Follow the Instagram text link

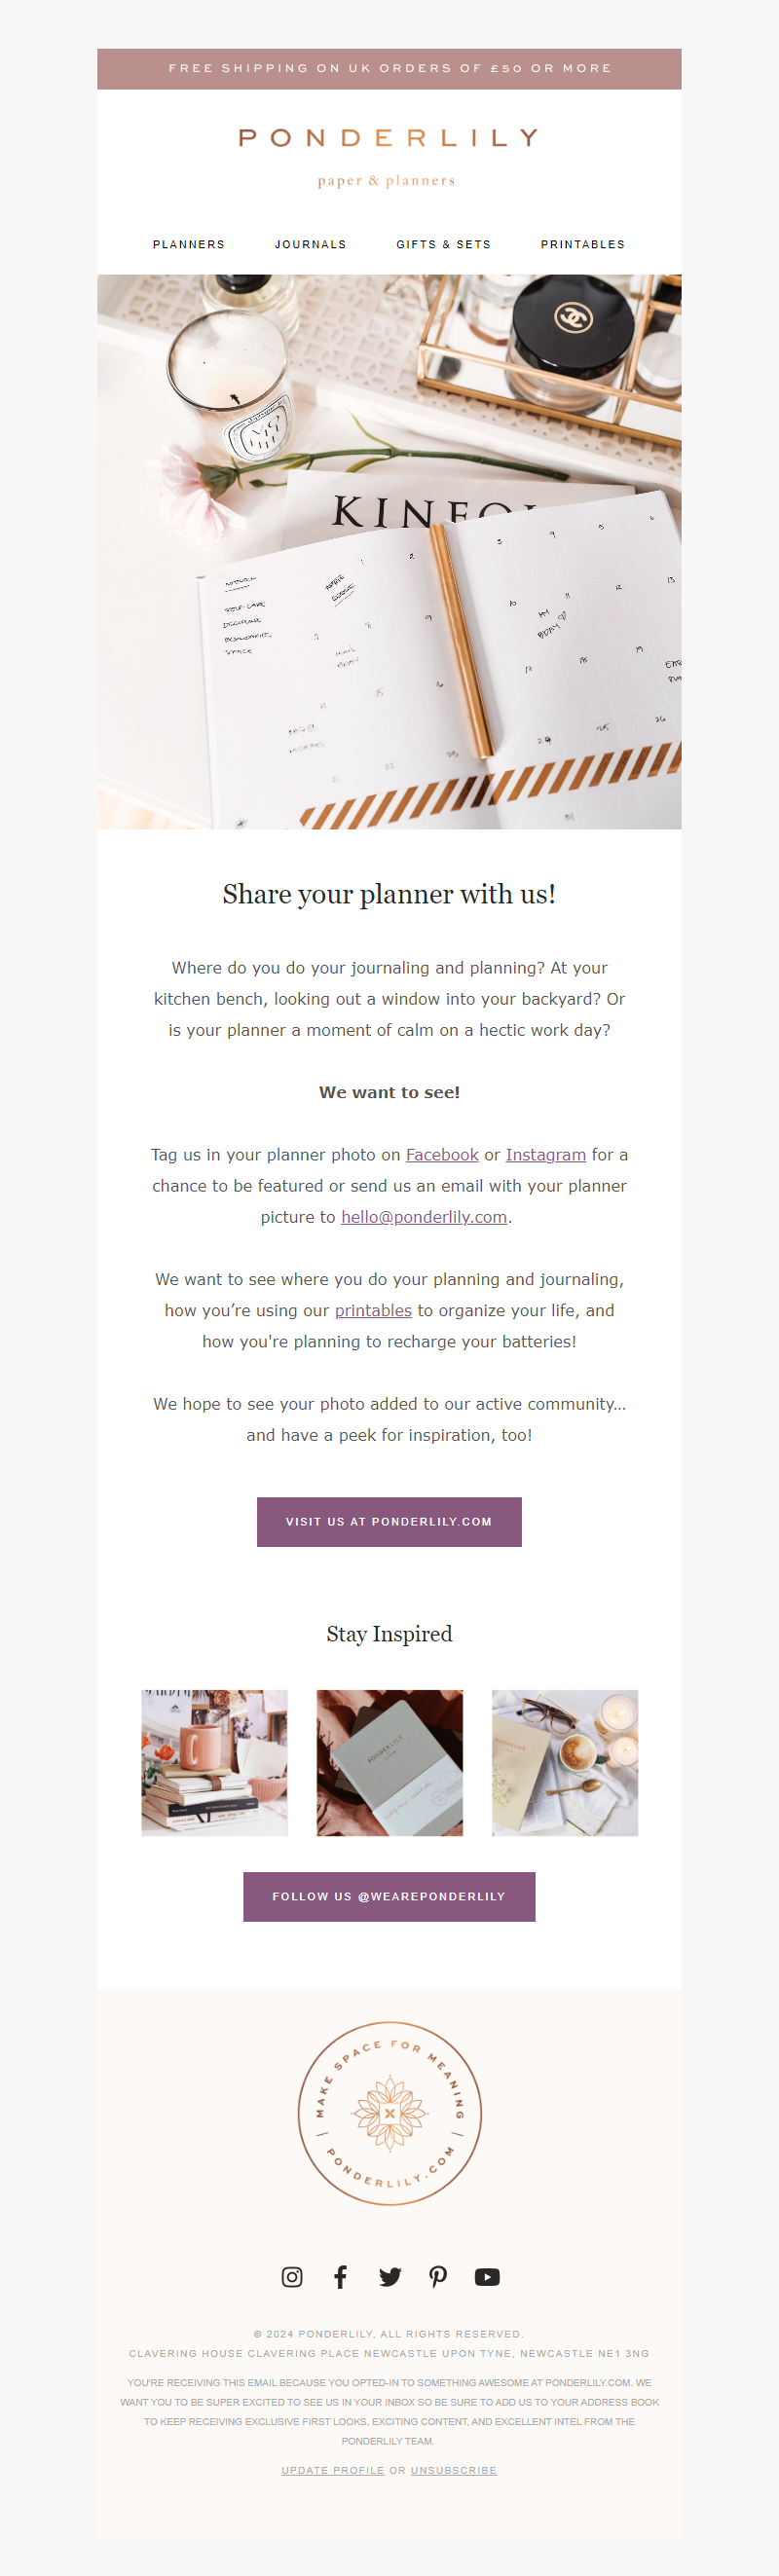click(546, 1155)
